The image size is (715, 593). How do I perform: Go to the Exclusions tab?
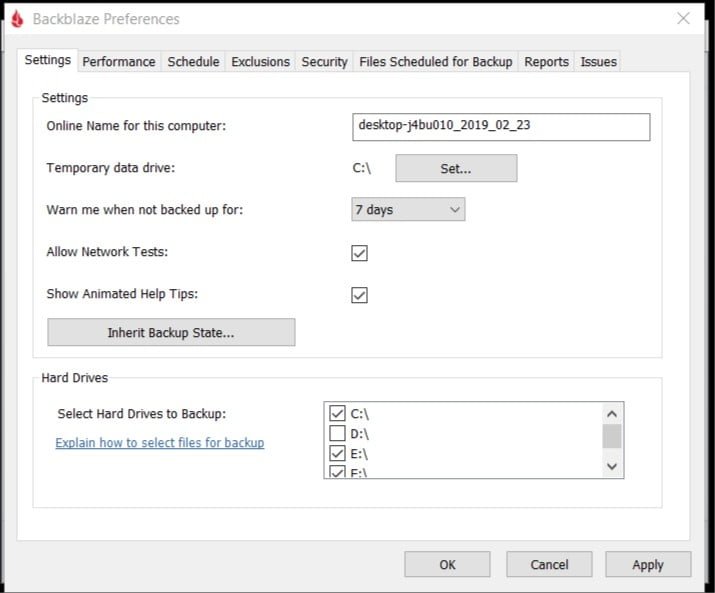click(x=260, y=62)
